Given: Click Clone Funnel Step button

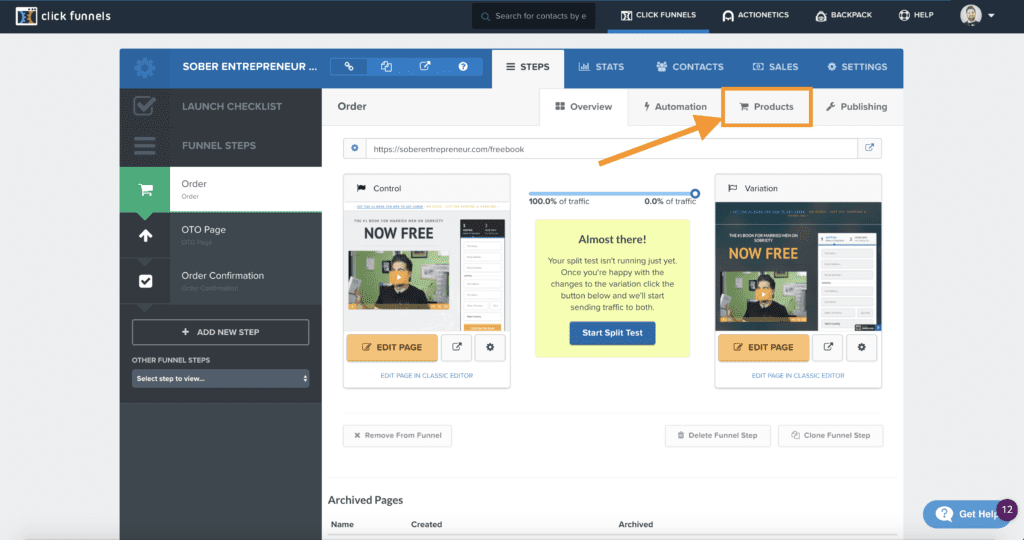Looking at the screenshot, I should point(831,436).
